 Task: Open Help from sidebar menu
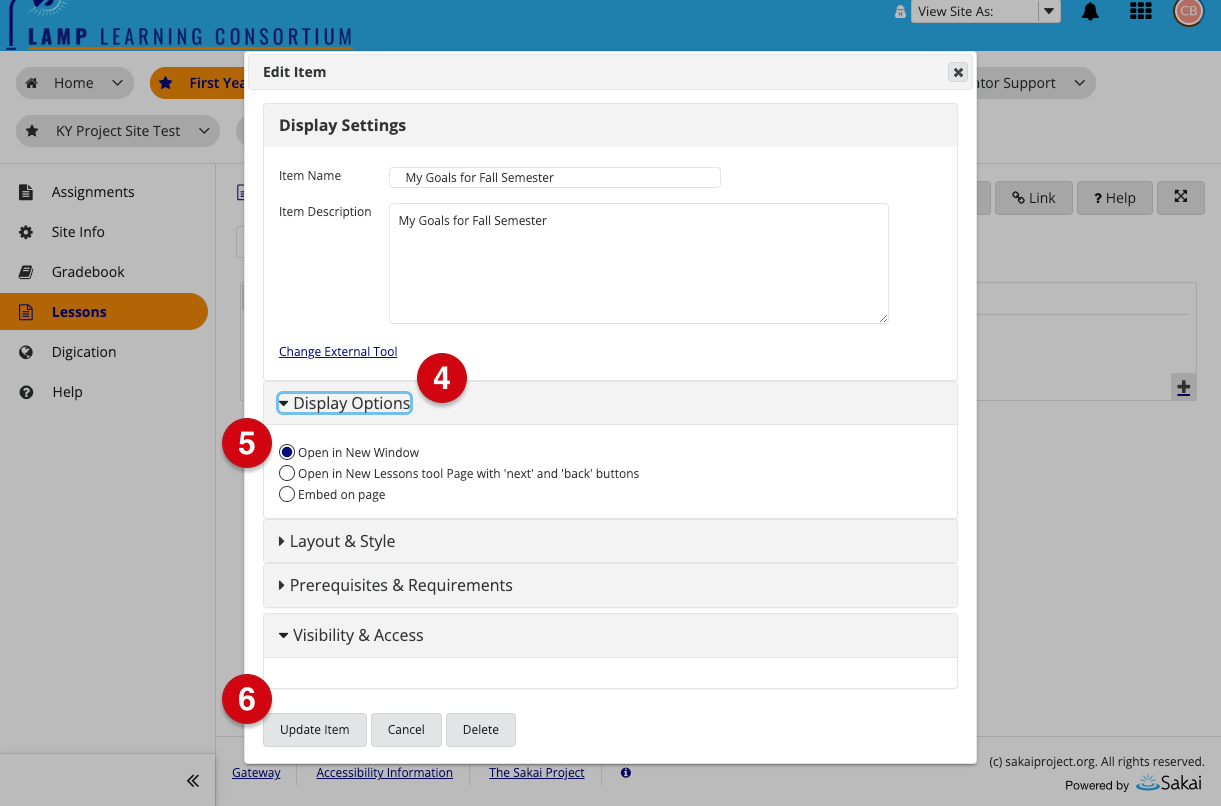[67, 392]
